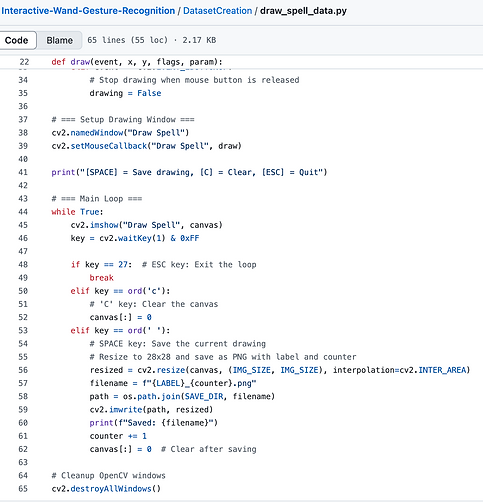Click sticky header line "def draw(event, x, y, flags, param):"
Viewport: 483px width, 503px height.
[137, 62]
